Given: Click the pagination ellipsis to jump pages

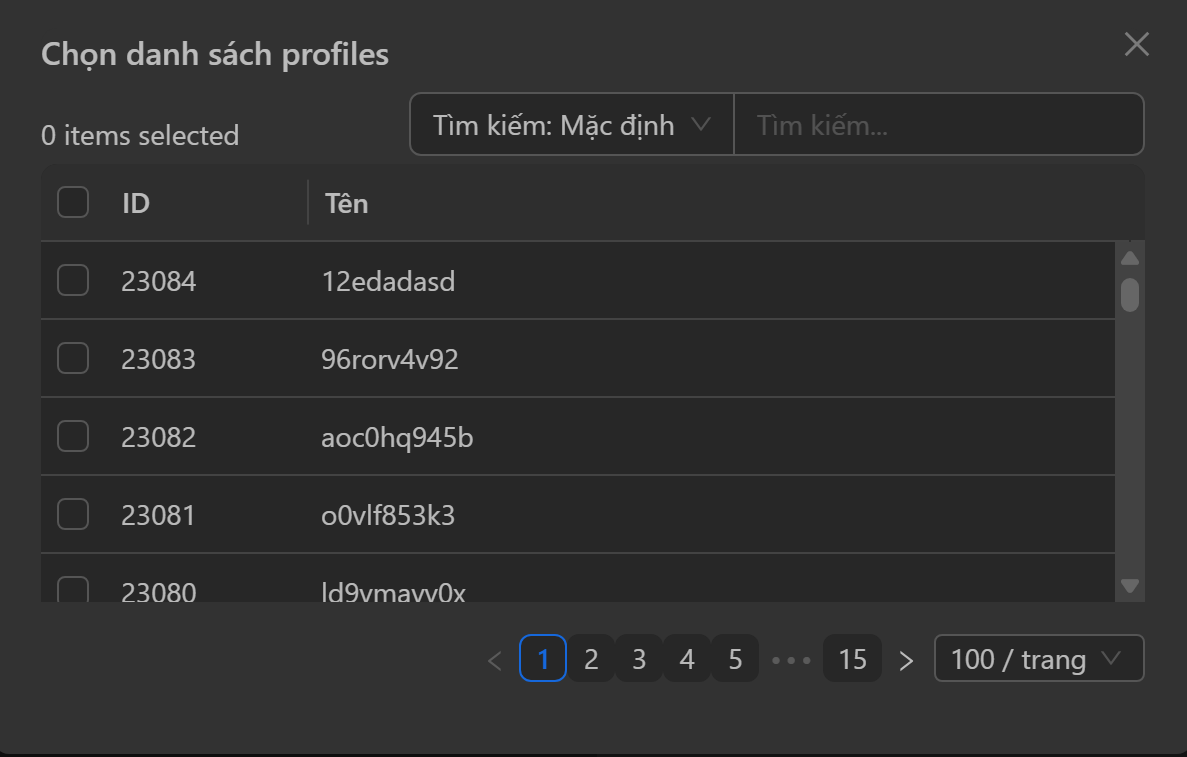Looking at the screenshot, I should 791,660.
